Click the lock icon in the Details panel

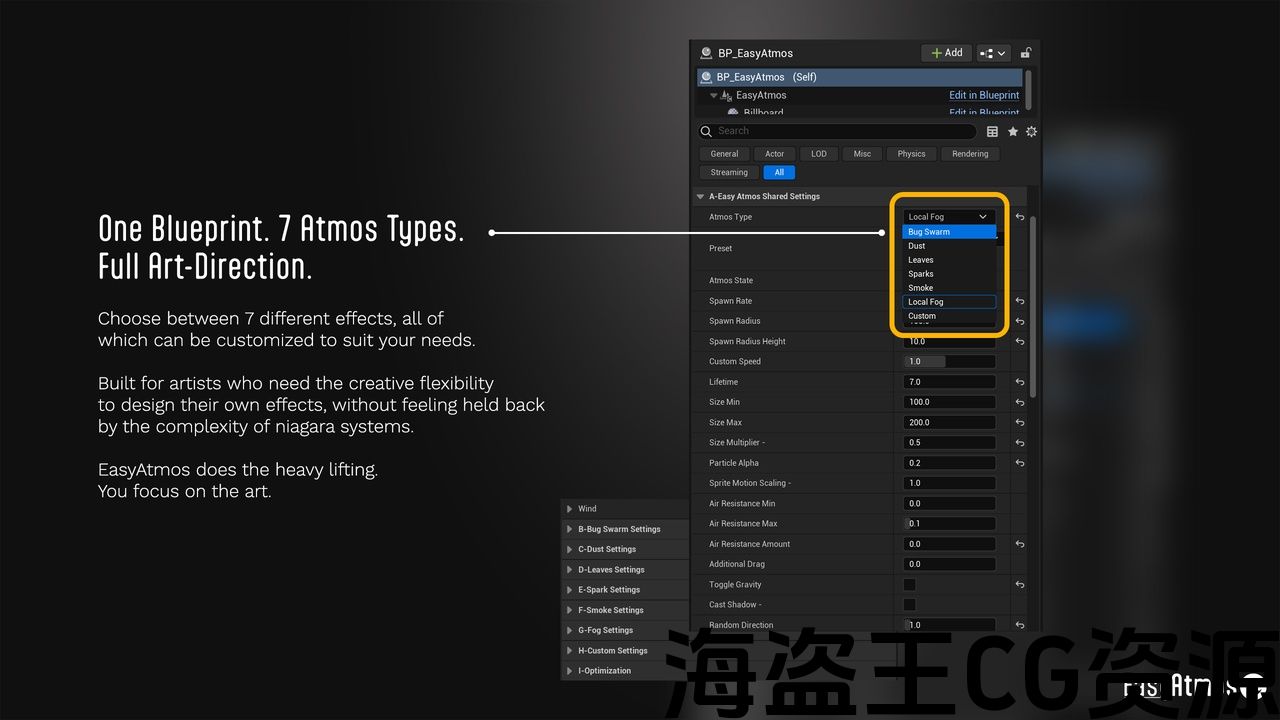(1025, 53)
